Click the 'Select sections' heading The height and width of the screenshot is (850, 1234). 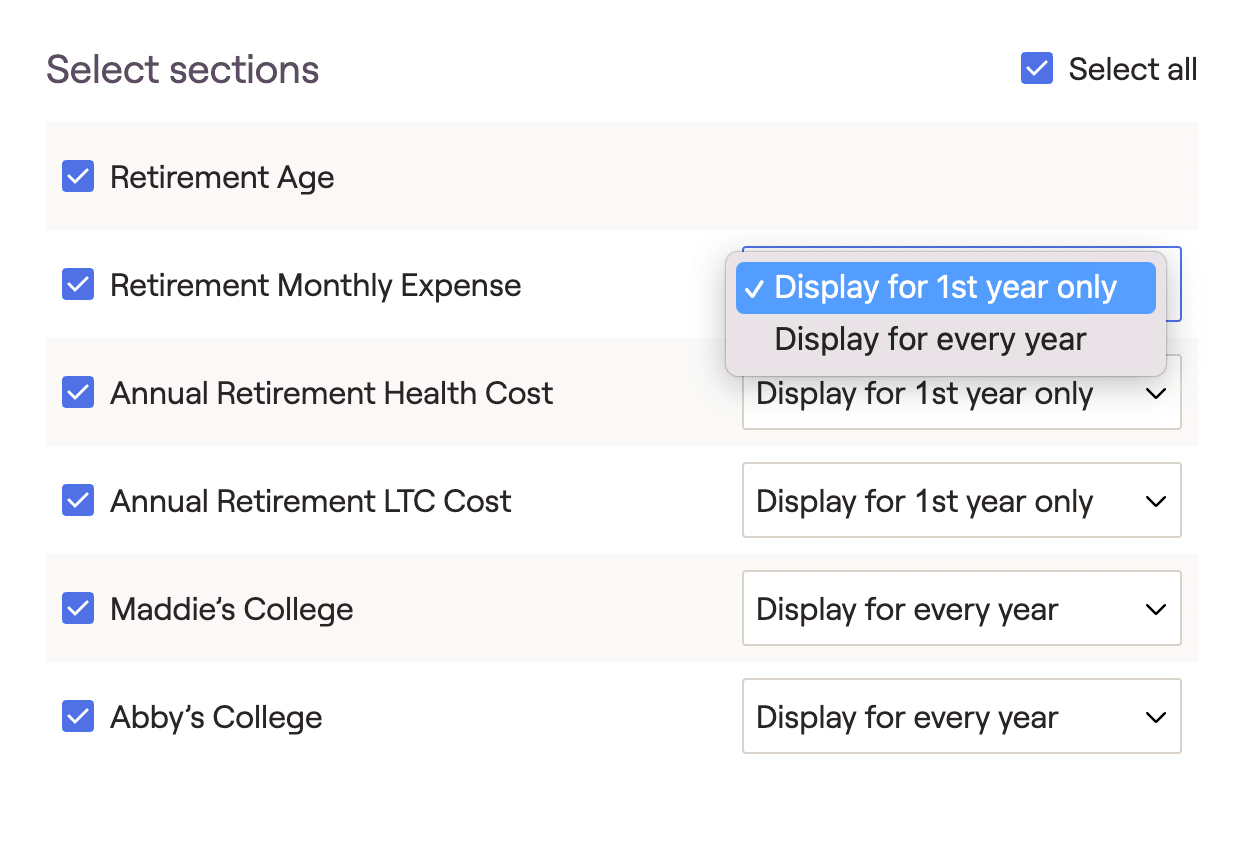[183, 70]
